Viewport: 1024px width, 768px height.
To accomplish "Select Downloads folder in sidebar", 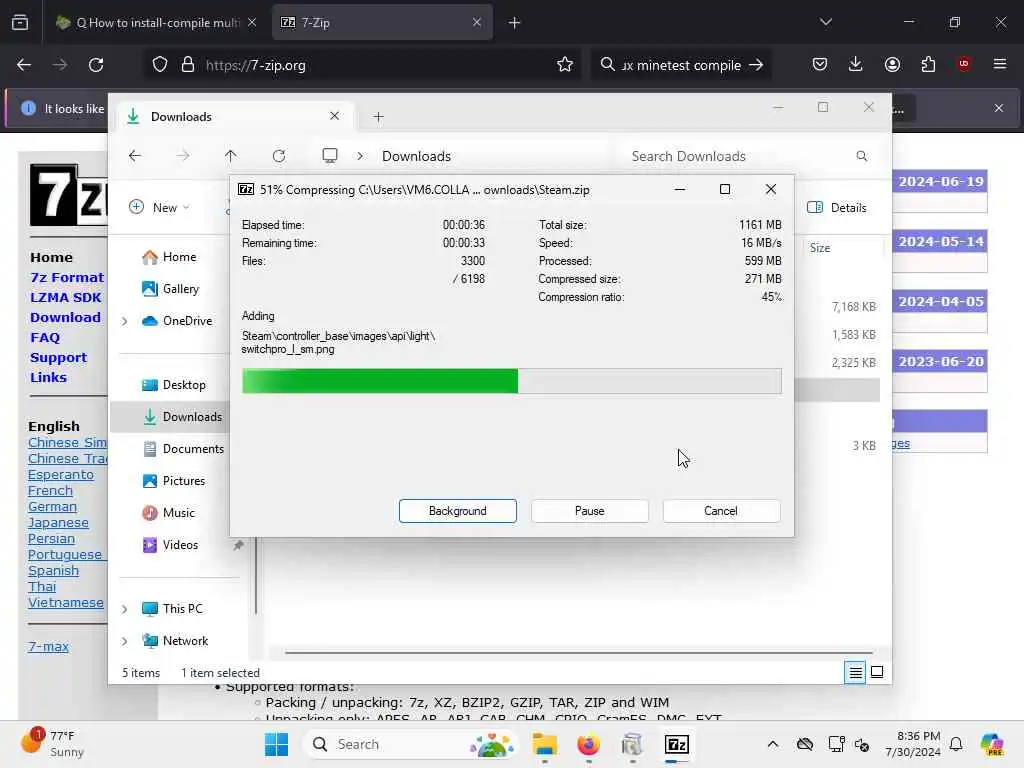I will pyautogui.click(x=182, y=417).
